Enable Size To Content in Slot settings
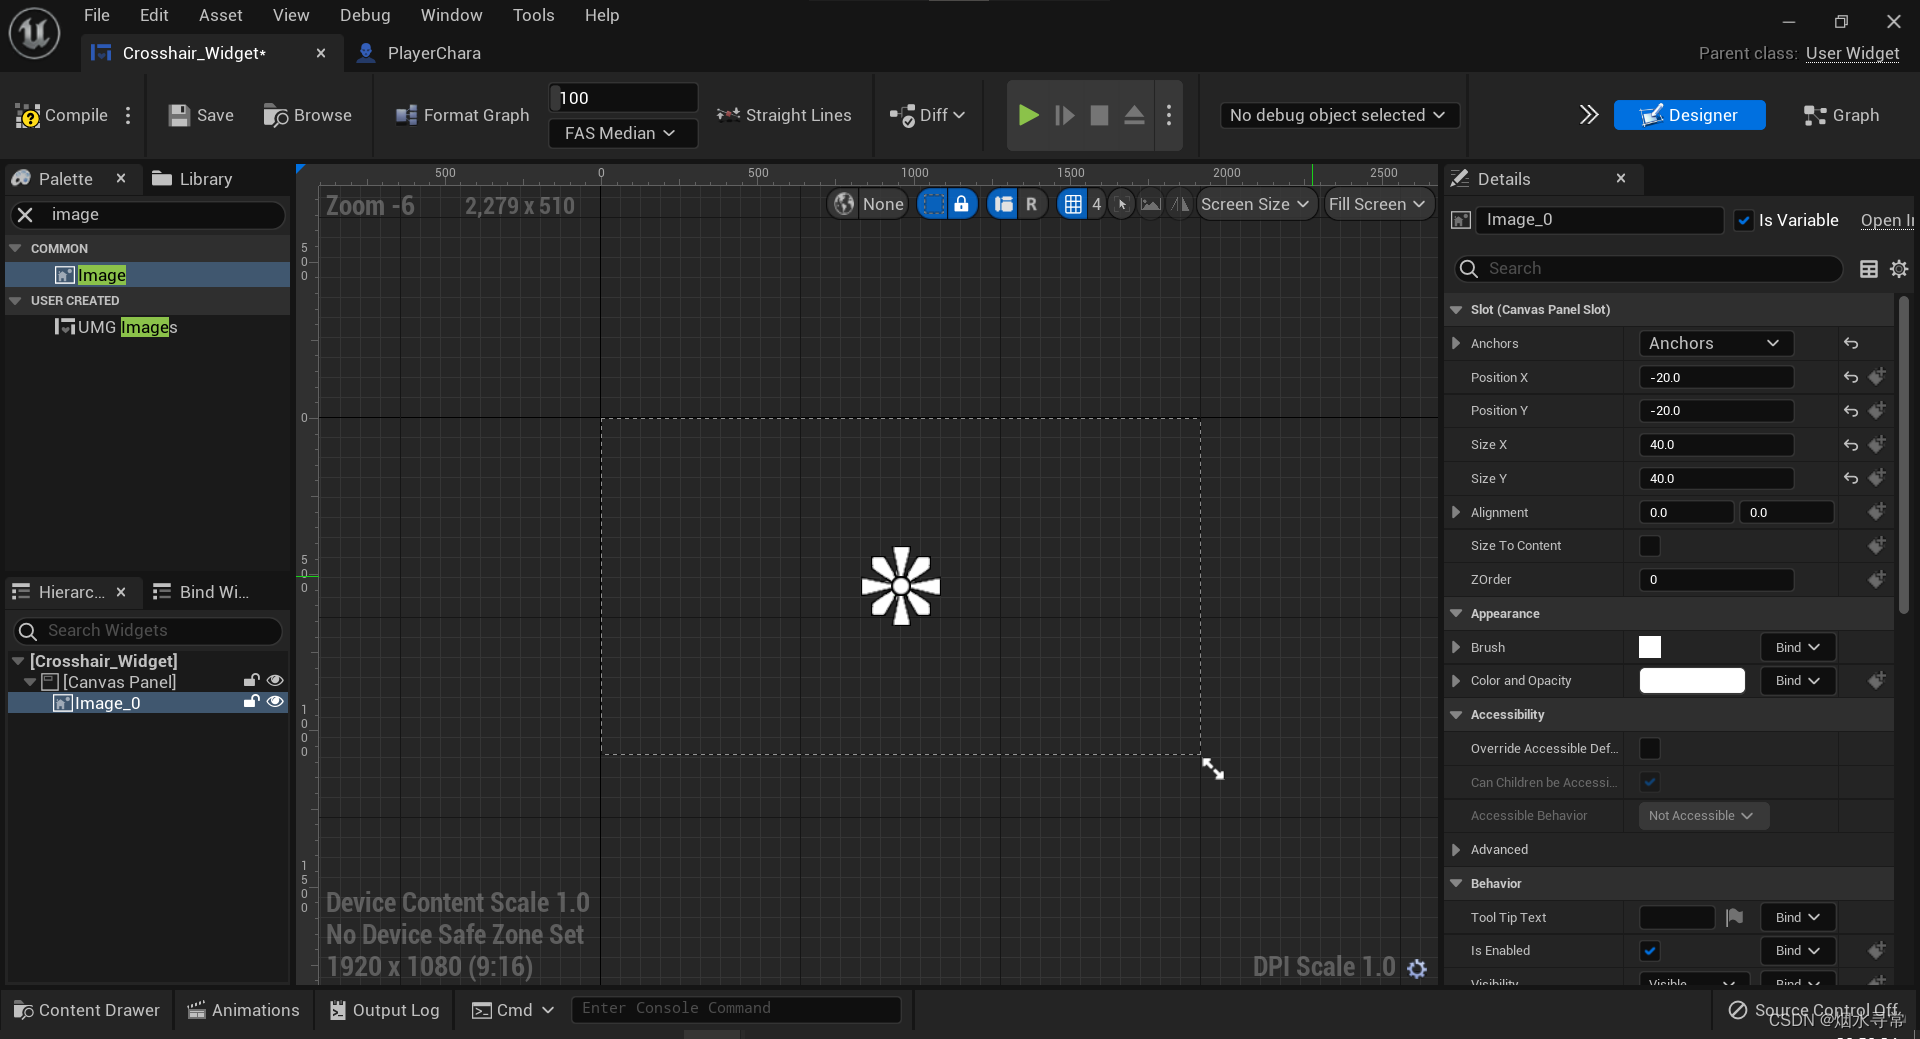This screenshot has height=1039, width=1920. click(x=1650, y=545)
